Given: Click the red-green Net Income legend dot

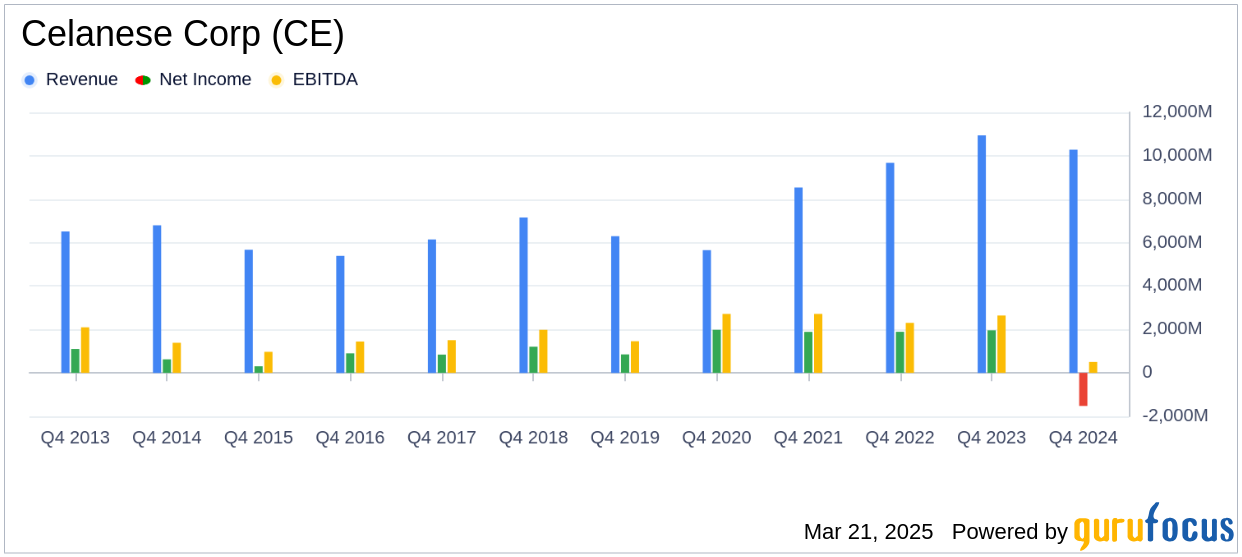Looking at the screenshot, I should pos(142,80).
